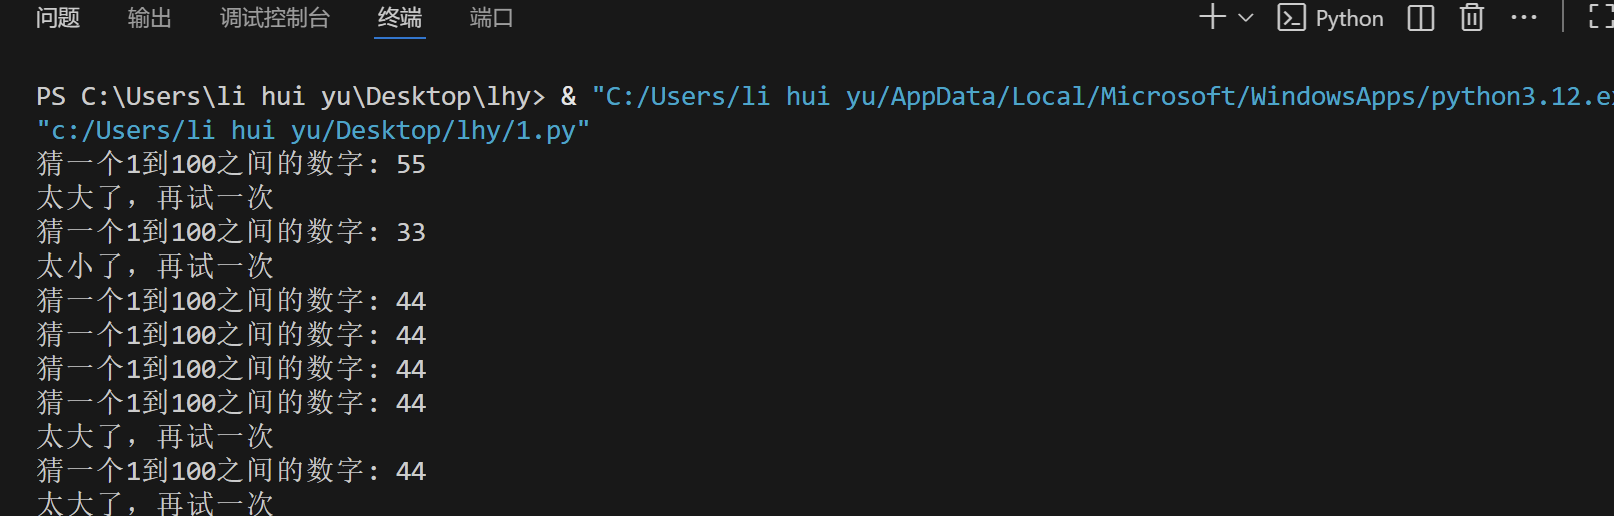1614x516 pixels.
Task: Click the 太小了，再试一次 output line
Action: pos(155,266)
